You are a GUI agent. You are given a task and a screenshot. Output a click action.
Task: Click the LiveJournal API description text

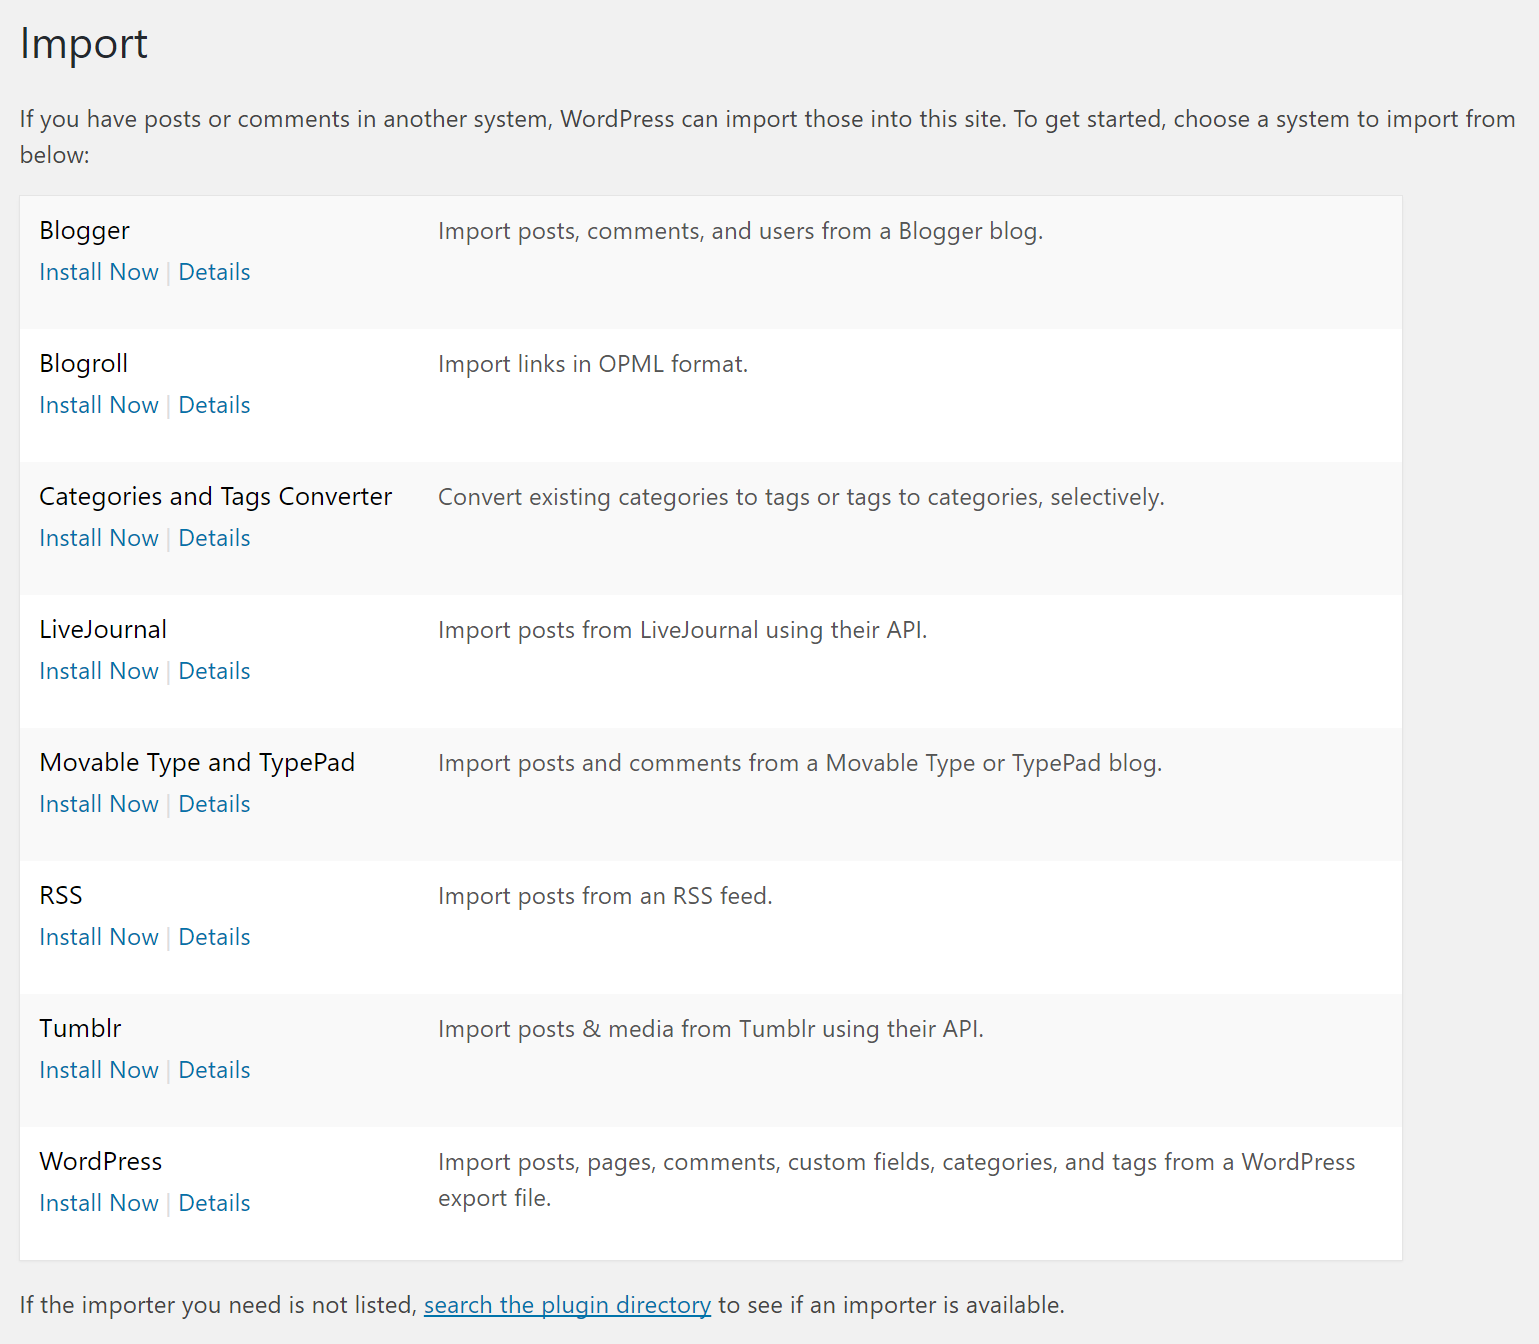pos(682,630)
